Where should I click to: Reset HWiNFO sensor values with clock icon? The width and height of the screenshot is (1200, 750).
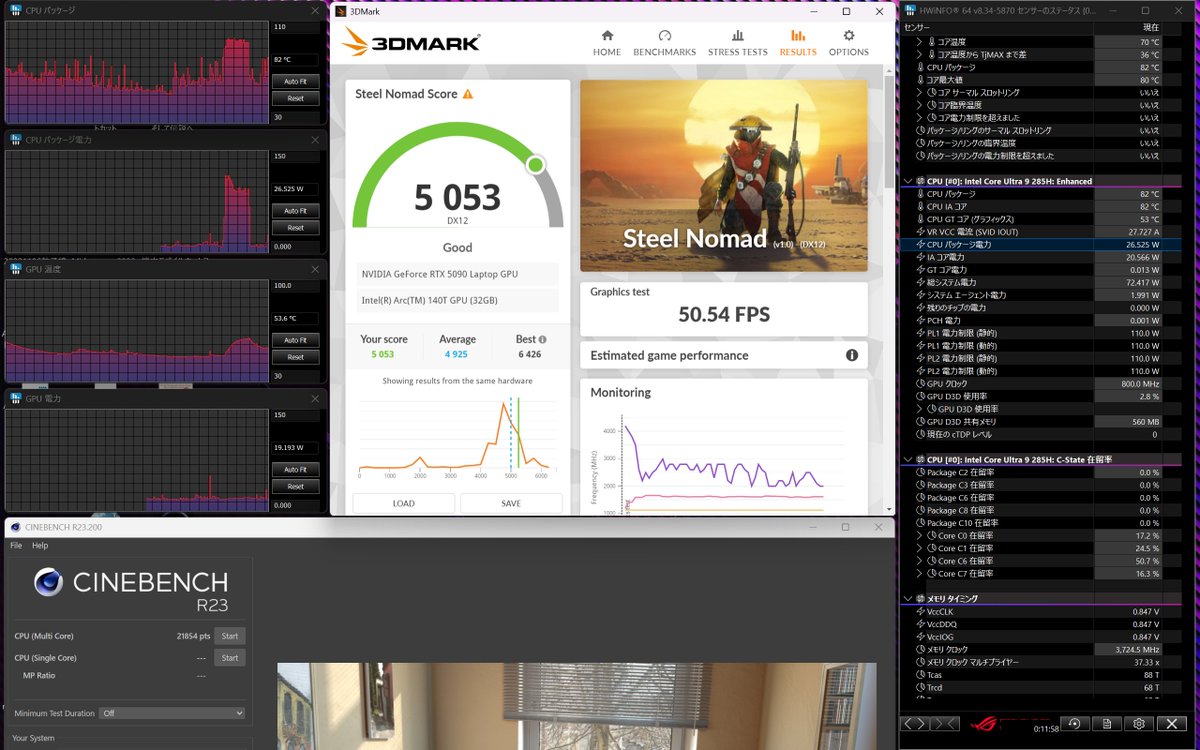pyautogui.click(x=1074, y=723)
